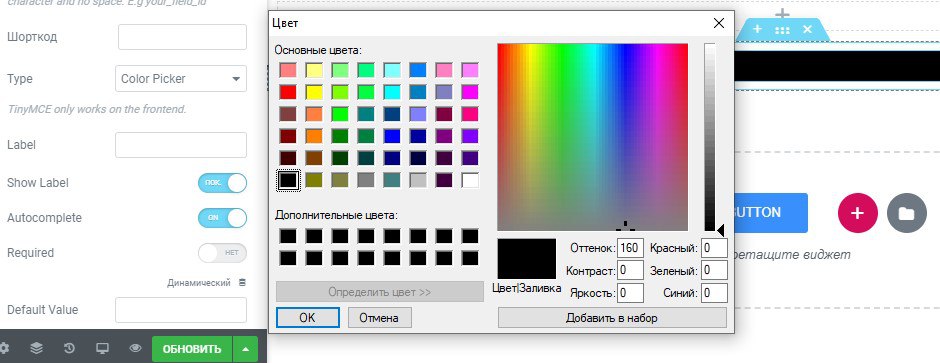
Task: Click the Зеленый green value field
Action: [x=714, y=270]
